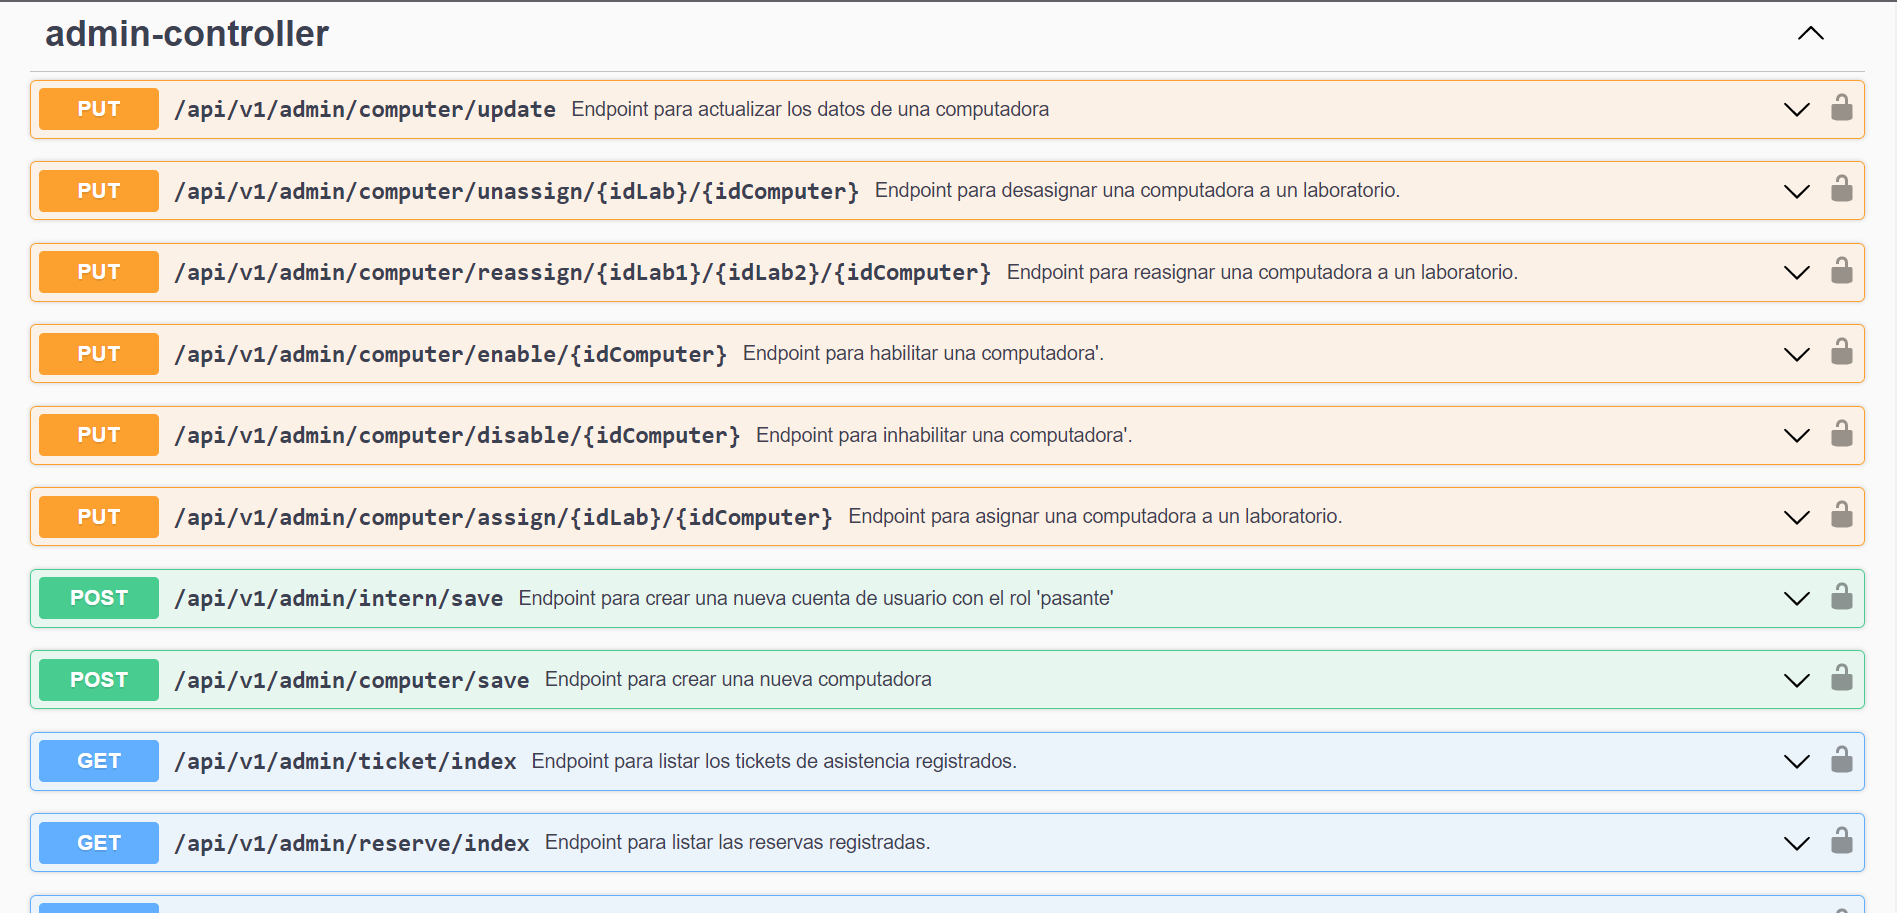
Task: Click the PUT badge on the enable endpoint
Action: tap(98, 353)
